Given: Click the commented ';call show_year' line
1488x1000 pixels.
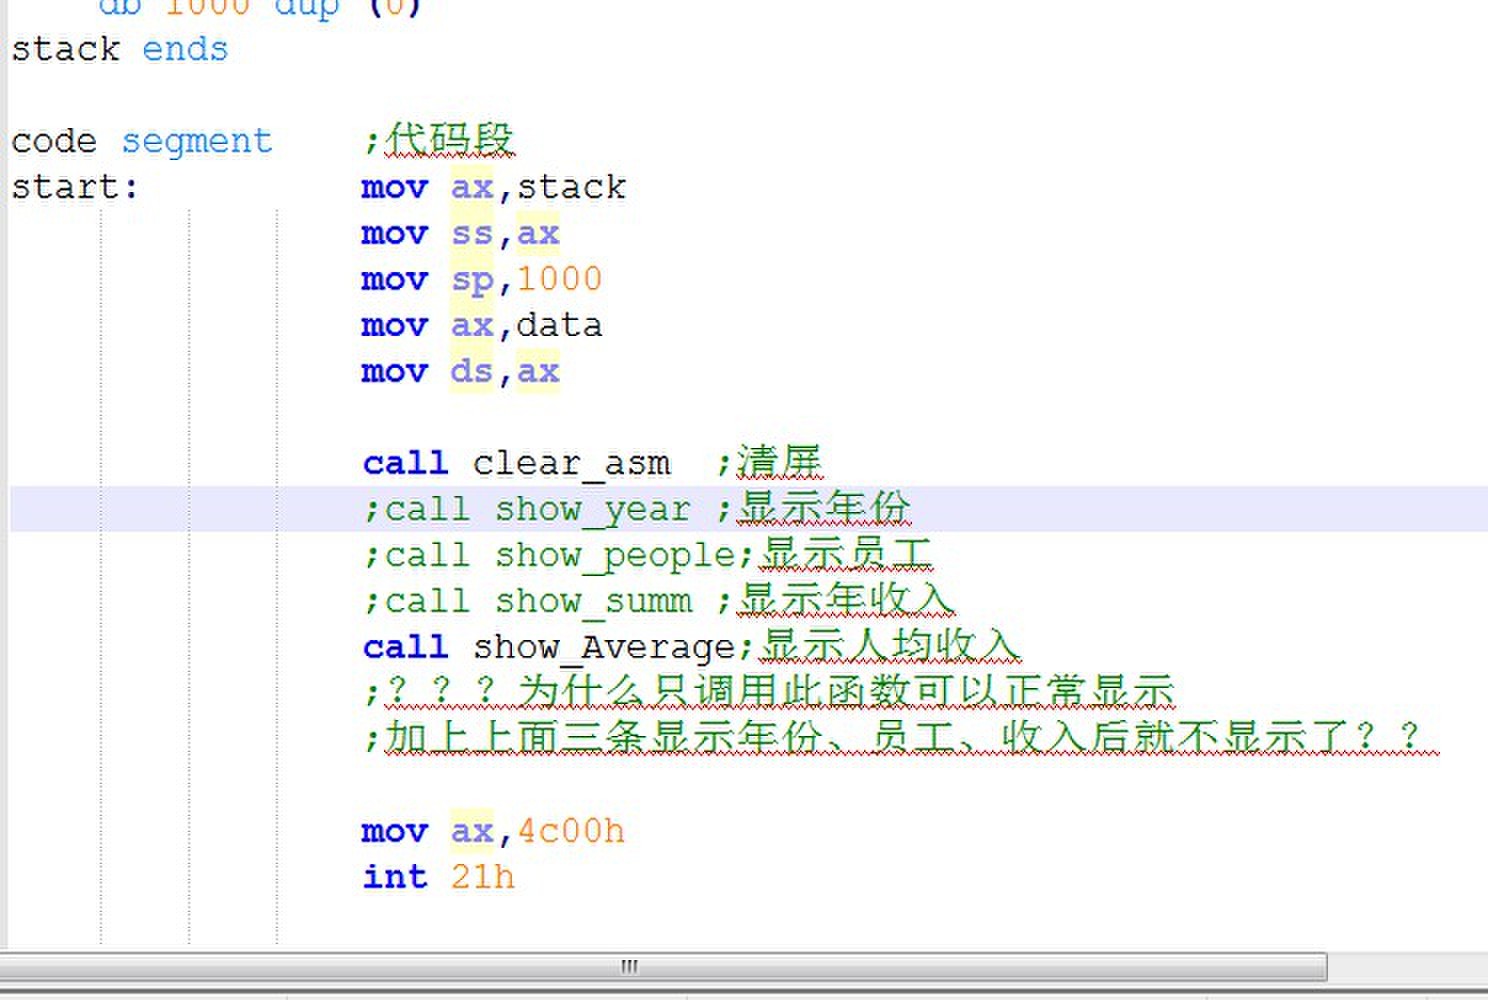Looking at the screenshot, I should [x=636, y=509].
